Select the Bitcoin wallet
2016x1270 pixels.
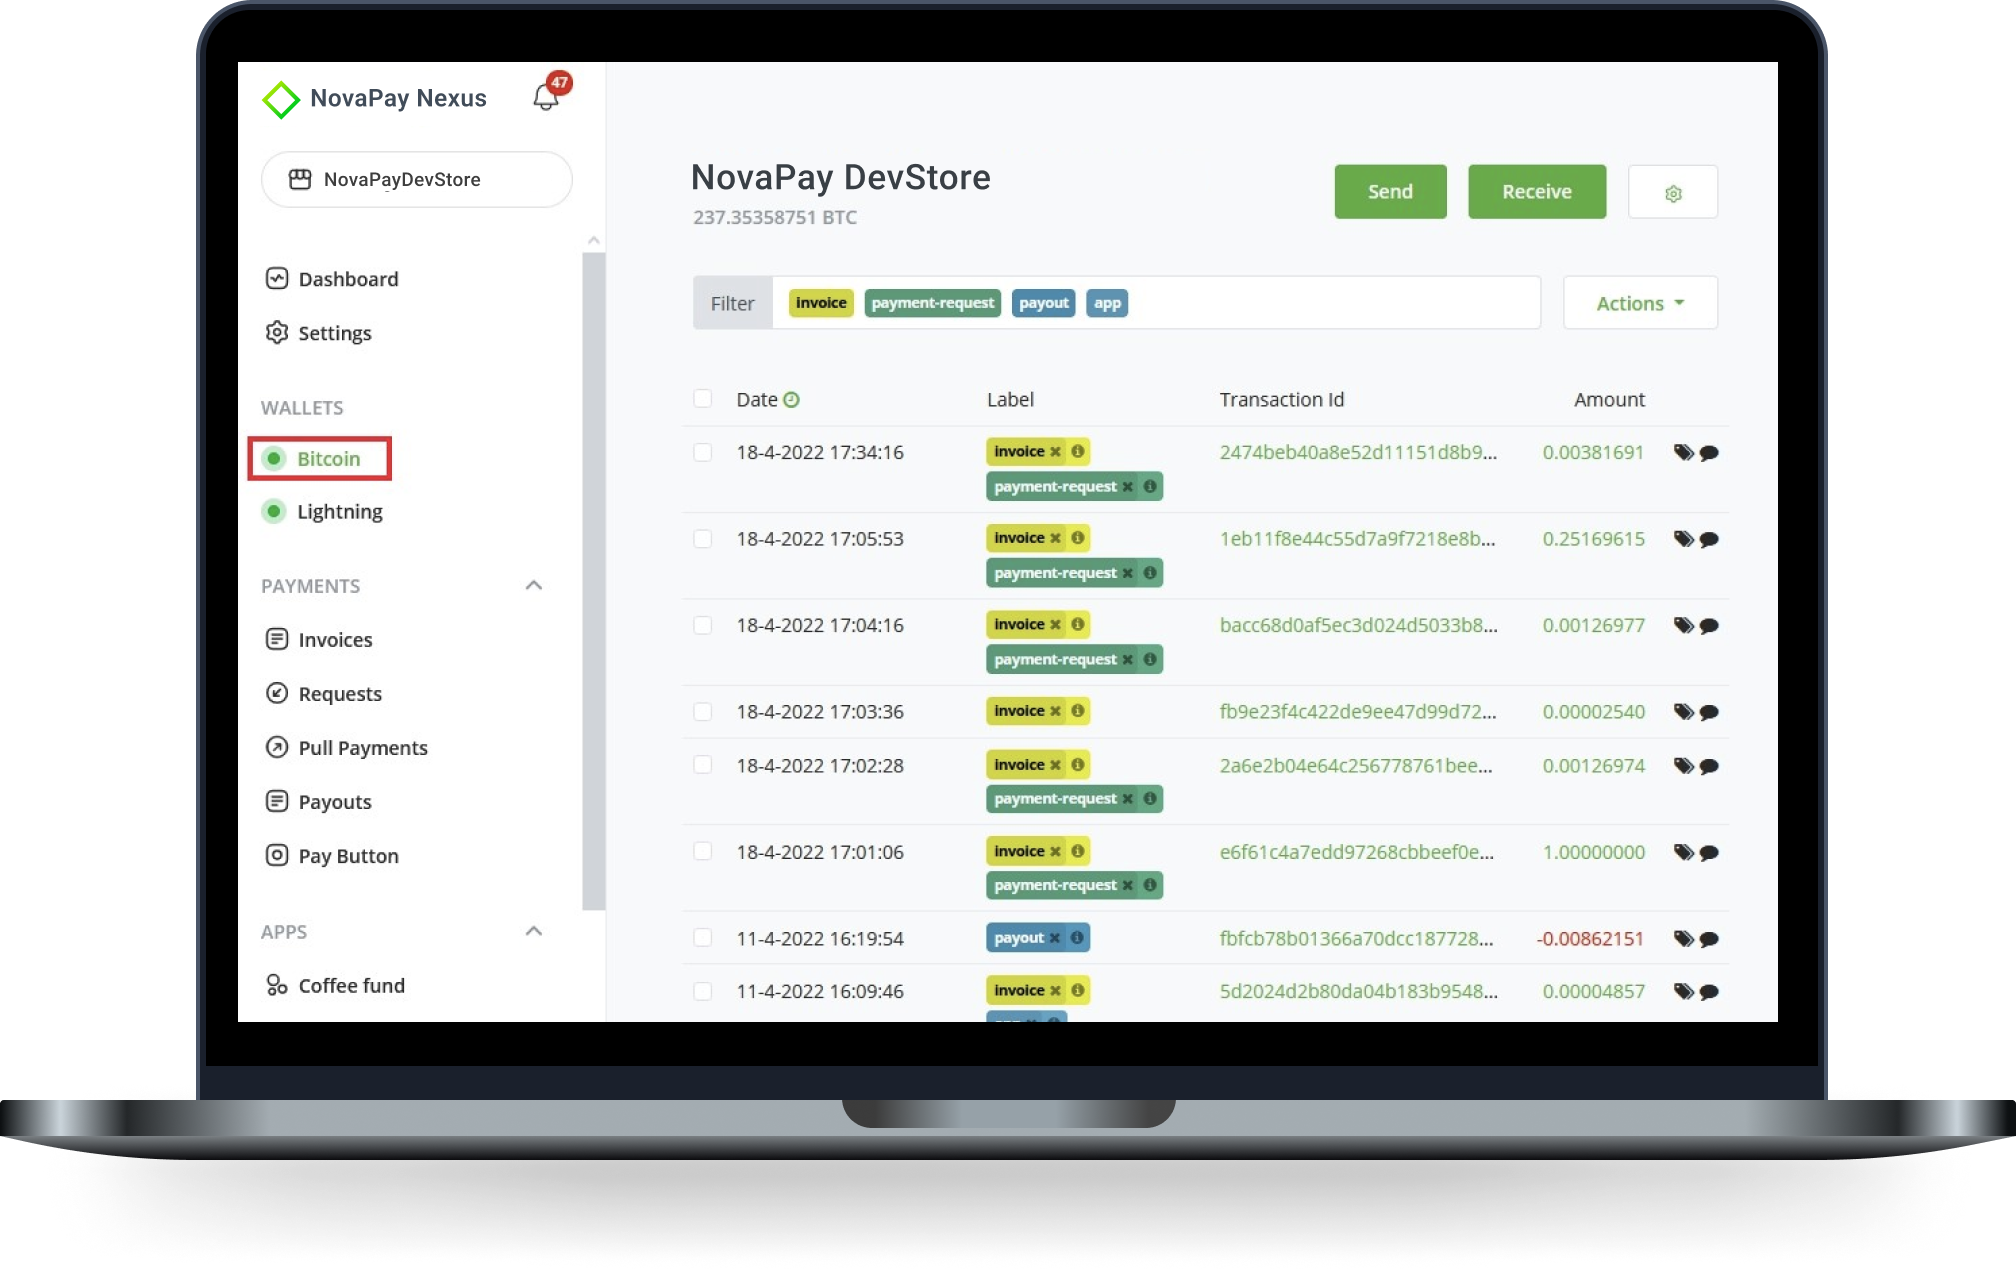point(319,459)
